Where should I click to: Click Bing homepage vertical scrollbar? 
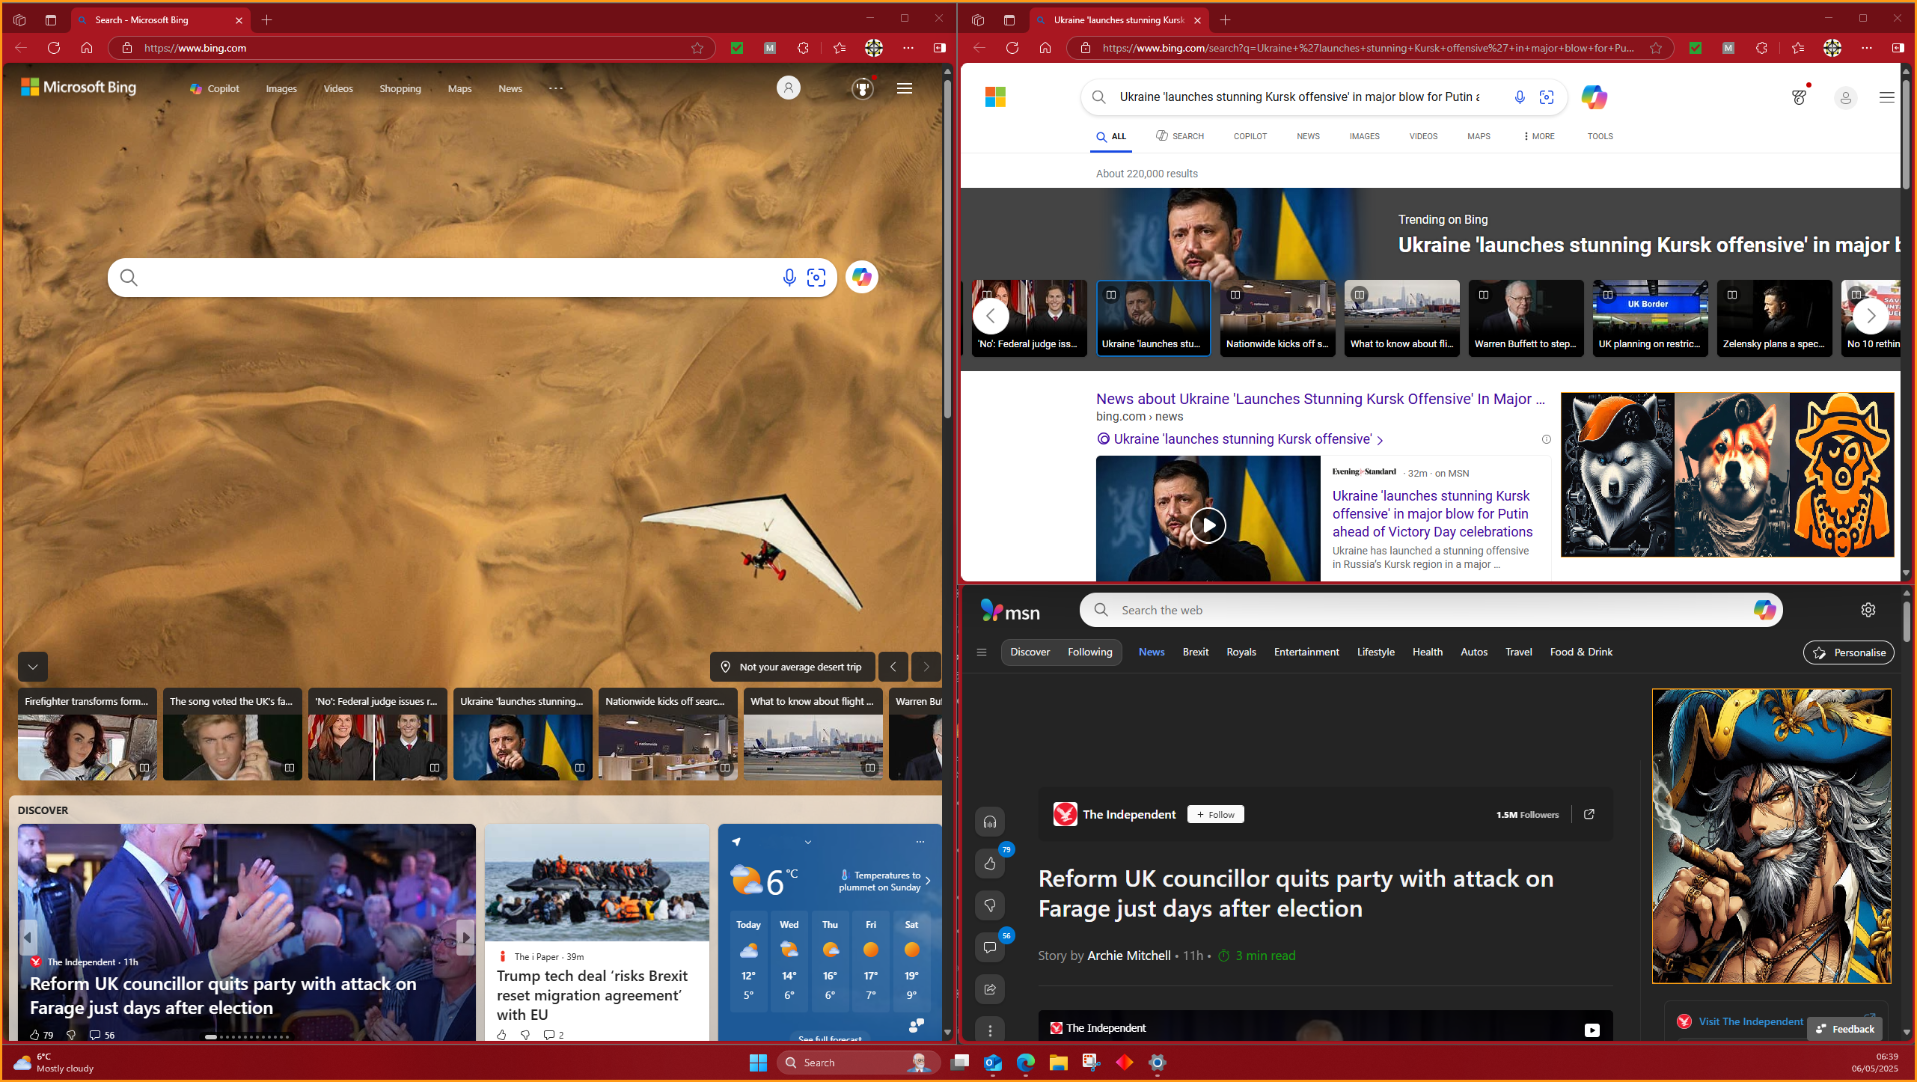(947, 250)
